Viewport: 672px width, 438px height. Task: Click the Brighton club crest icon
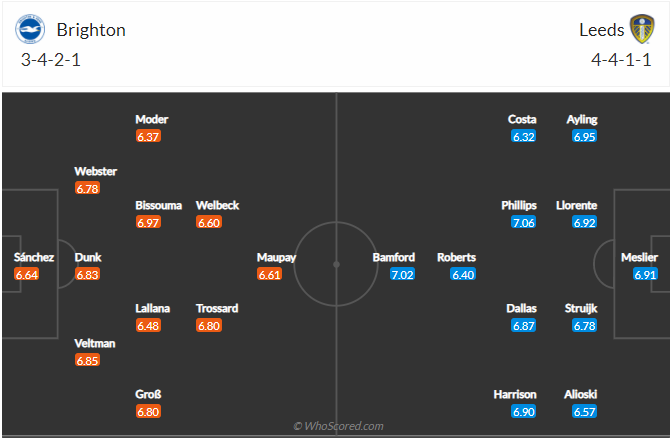pyautogui.click(x=30, y=30)
